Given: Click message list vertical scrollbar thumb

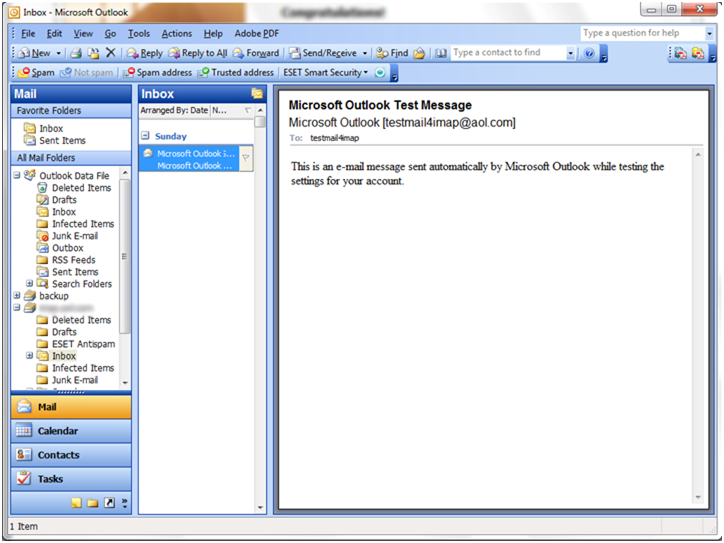Looking at the screenshot, I should [x=260, y=121].
